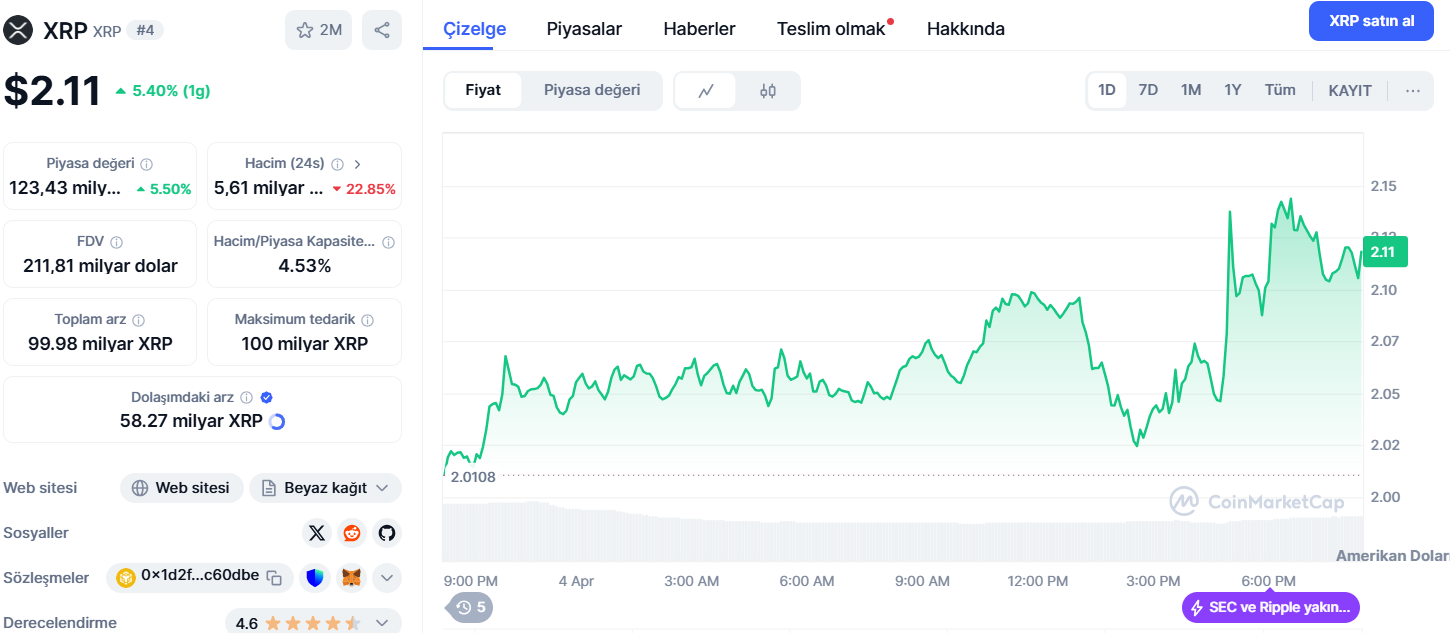Switch to candlestick chart view
The image size is (1450, 633).
pos(767,91)
